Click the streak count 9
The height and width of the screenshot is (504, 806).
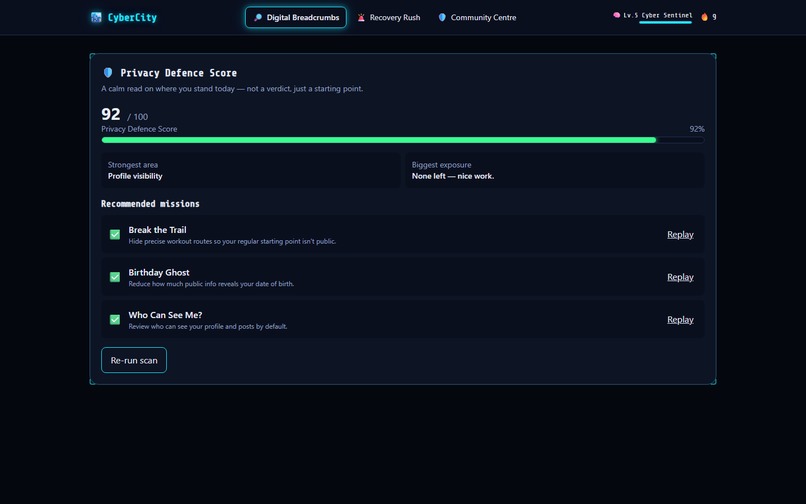point(714,17)
